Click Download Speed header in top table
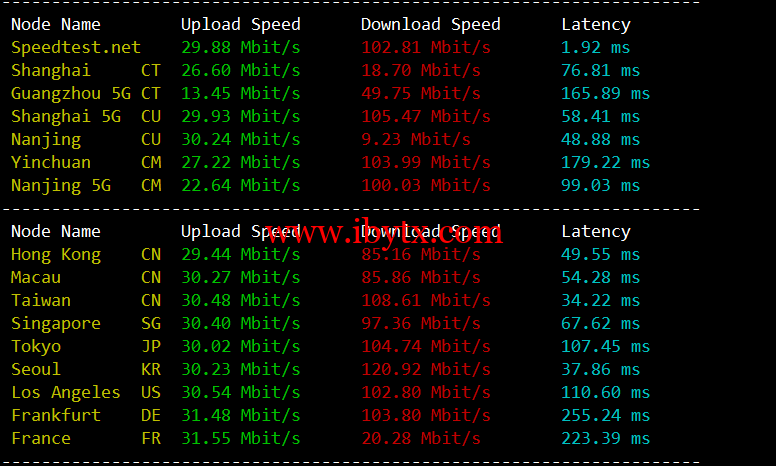776x466 pixels. coord(431,24)
